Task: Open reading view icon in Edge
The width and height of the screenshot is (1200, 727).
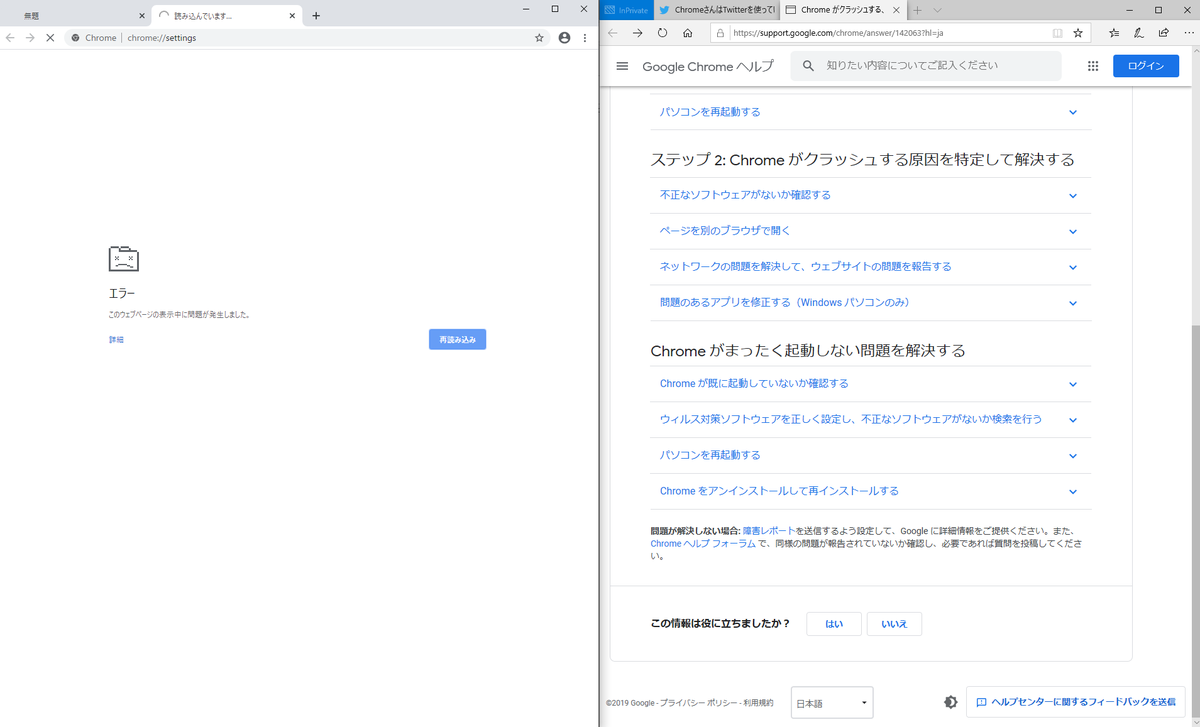Action: tap(1057, 33)
